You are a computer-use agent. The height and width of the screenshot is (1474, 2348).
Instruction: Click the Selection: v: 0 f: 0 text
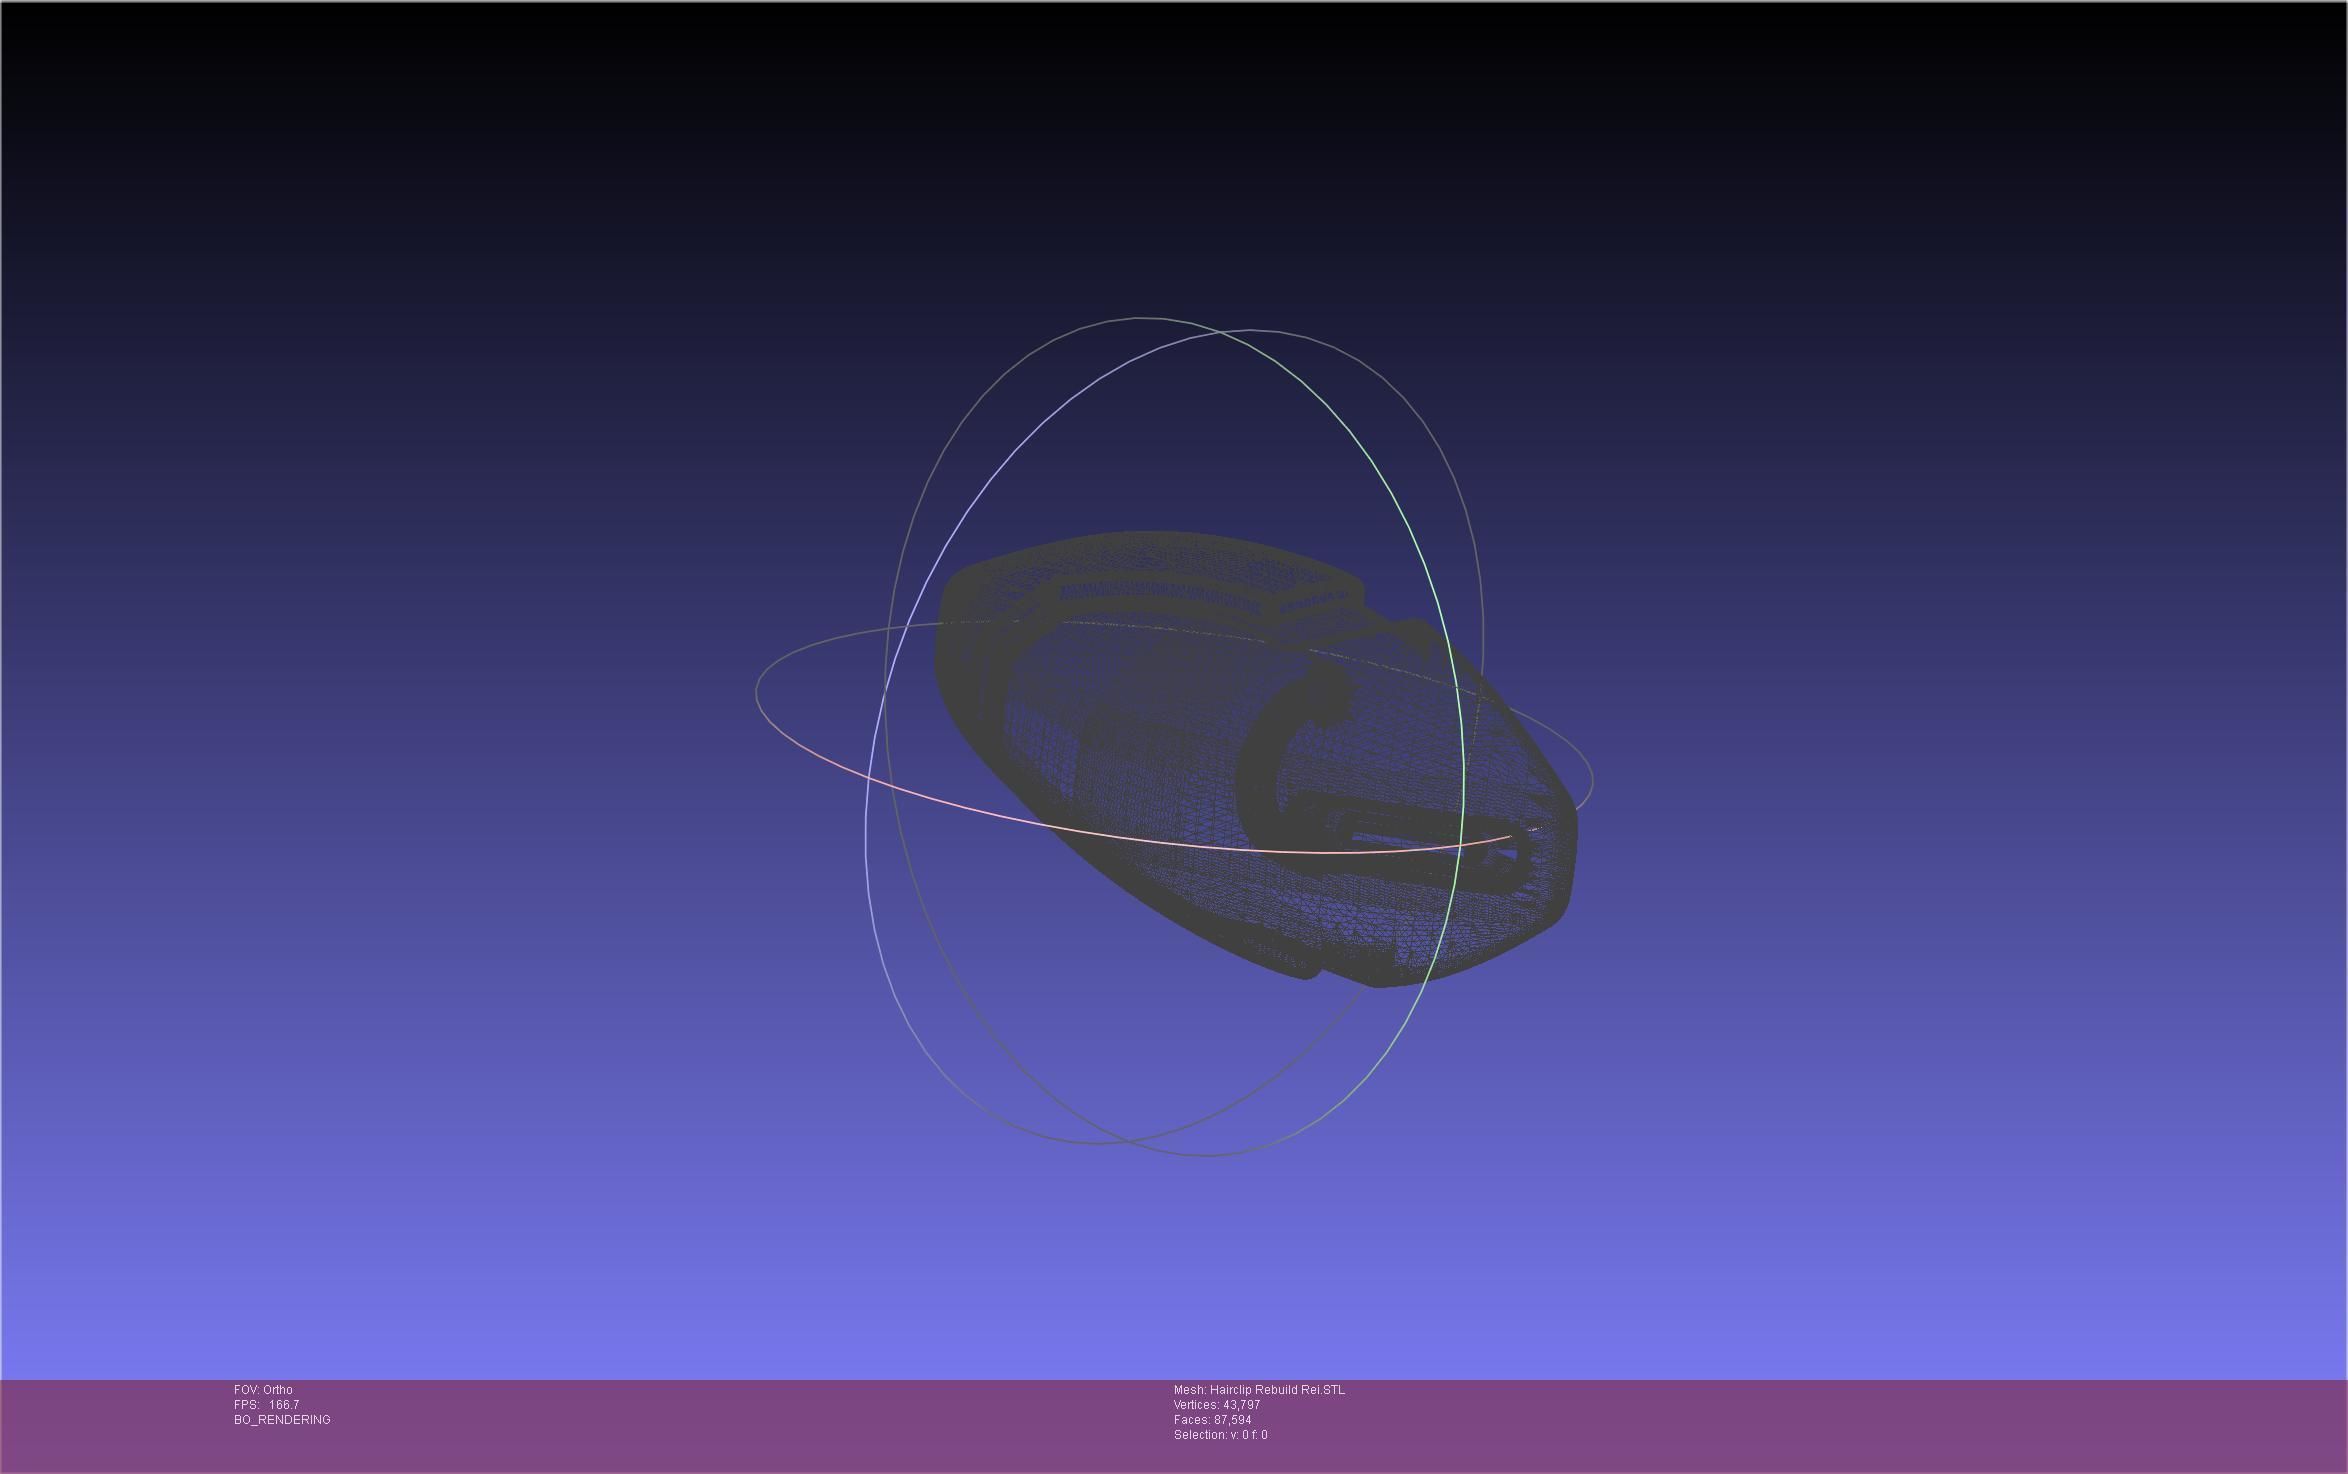(1220, 1435)
